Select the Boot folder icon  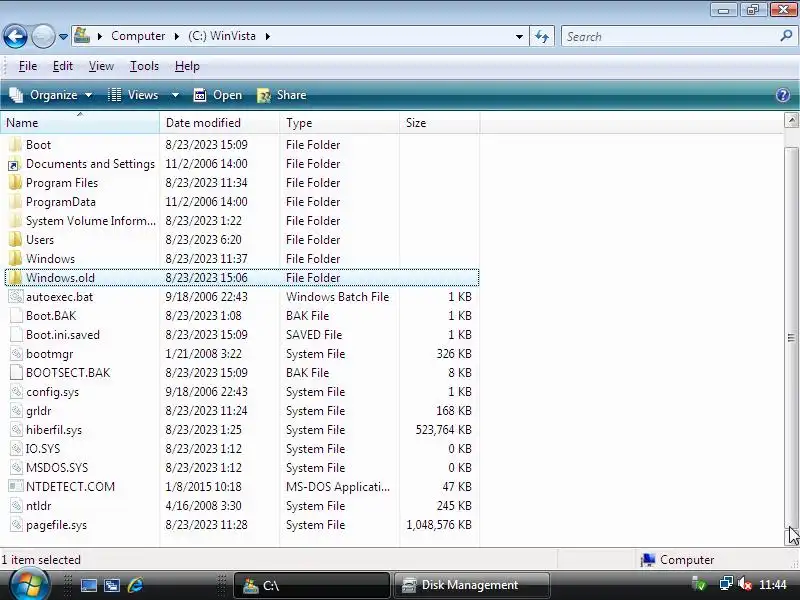tap(16, 145)
